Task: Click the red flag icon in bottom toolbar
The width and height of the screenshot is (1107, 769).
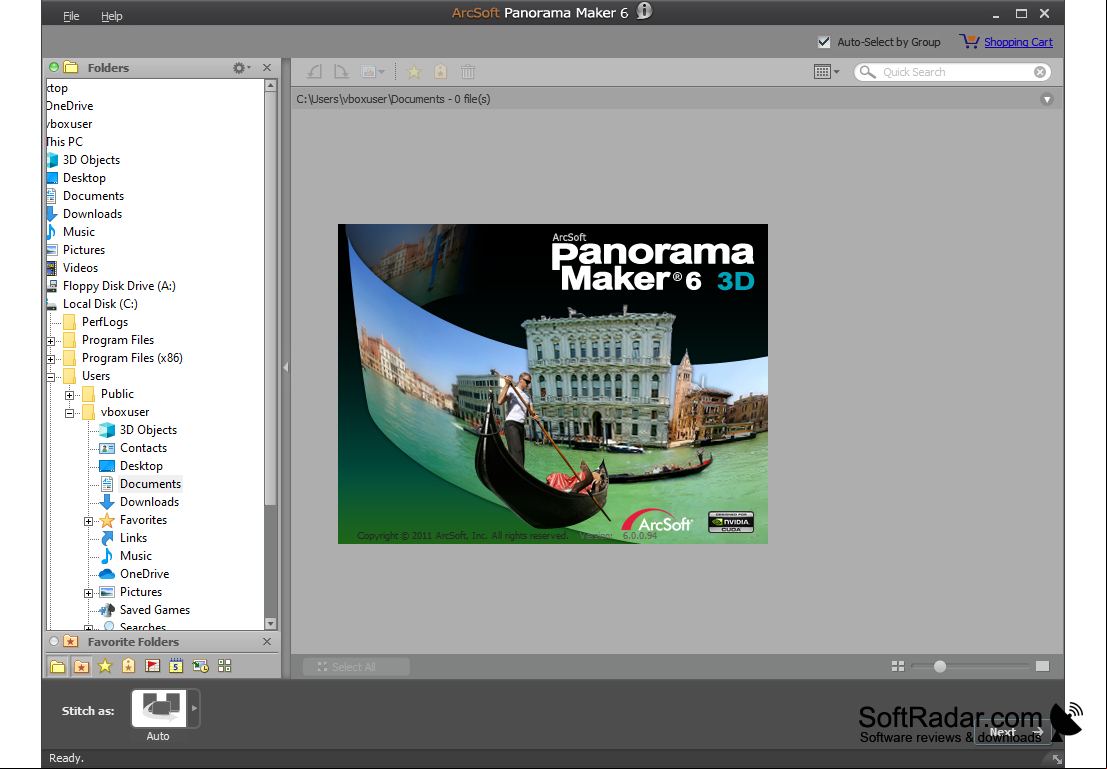Action: pyautogui.click(x=152, y=666)
